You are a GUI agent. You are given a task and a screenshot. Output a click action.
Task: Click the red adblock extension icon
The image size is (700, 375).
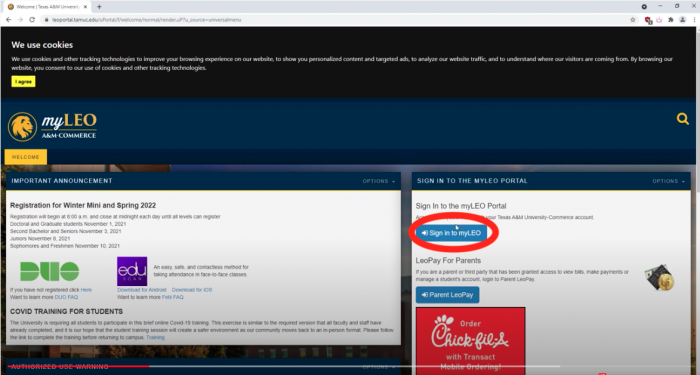(x=647, y=20)
